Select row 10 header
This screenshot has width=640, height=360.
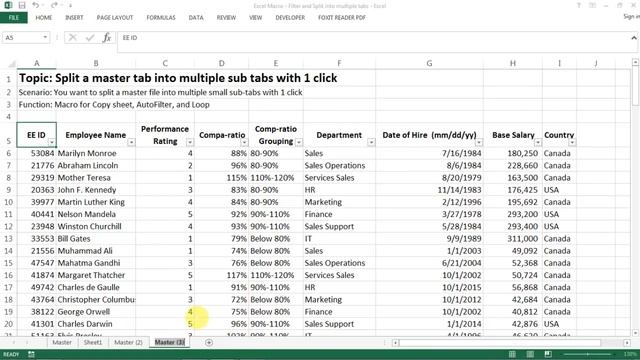(x=8, y=202)
